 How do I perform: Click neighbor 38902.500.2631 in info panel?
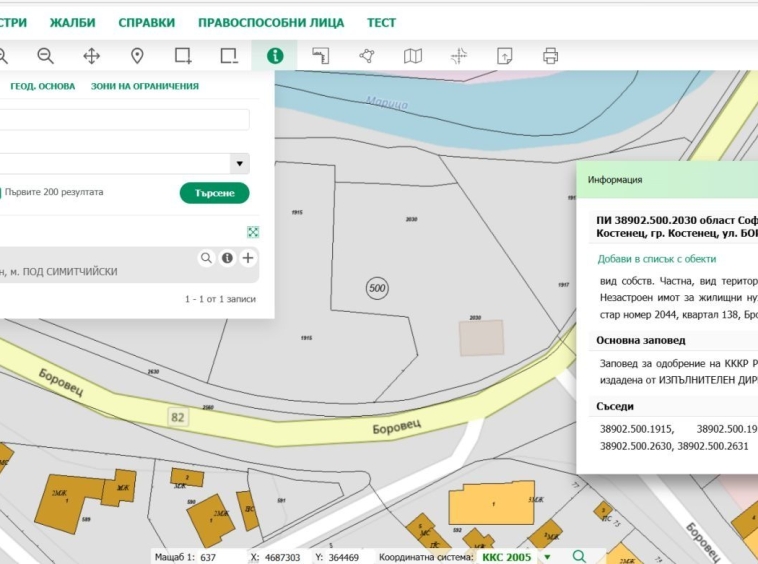coord(713,446)
